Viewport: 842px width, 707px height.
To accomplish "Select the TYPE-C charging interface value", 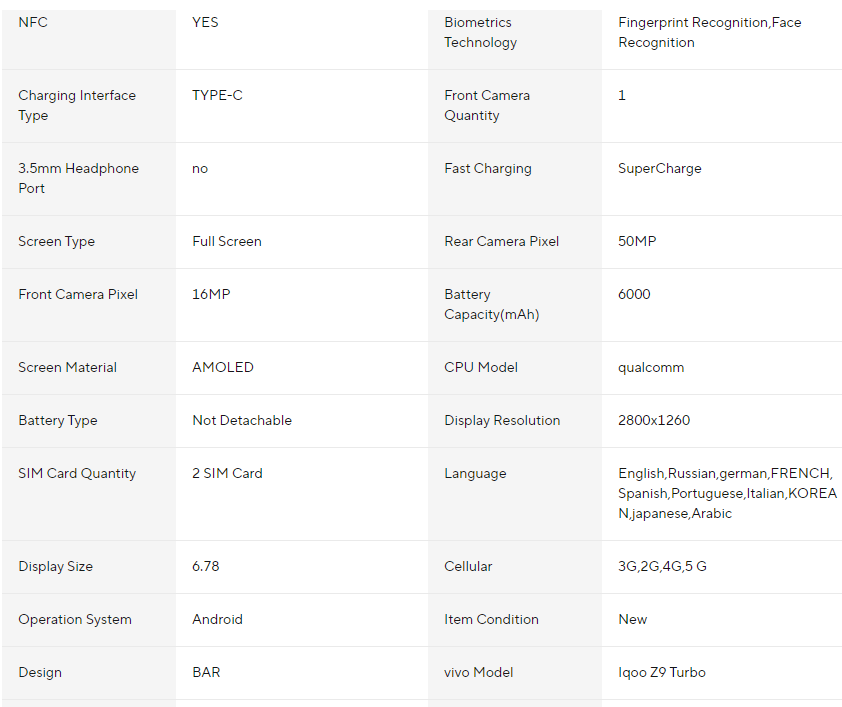I will (x=217, y=95).
